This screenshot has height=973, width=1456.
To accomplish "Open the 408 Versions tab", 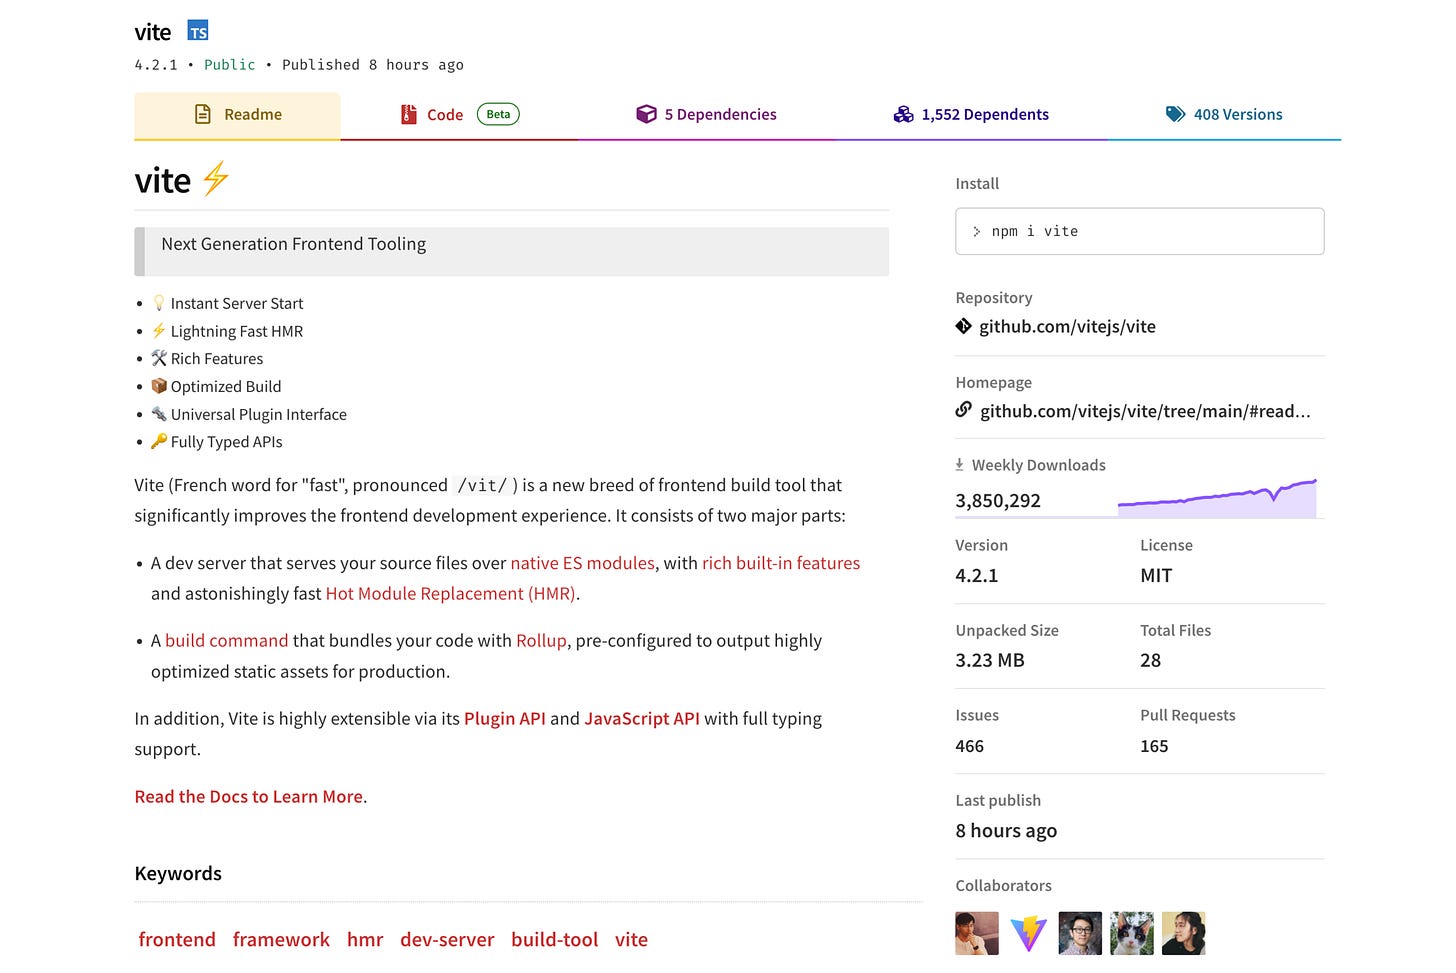I will pos(1224,115).
